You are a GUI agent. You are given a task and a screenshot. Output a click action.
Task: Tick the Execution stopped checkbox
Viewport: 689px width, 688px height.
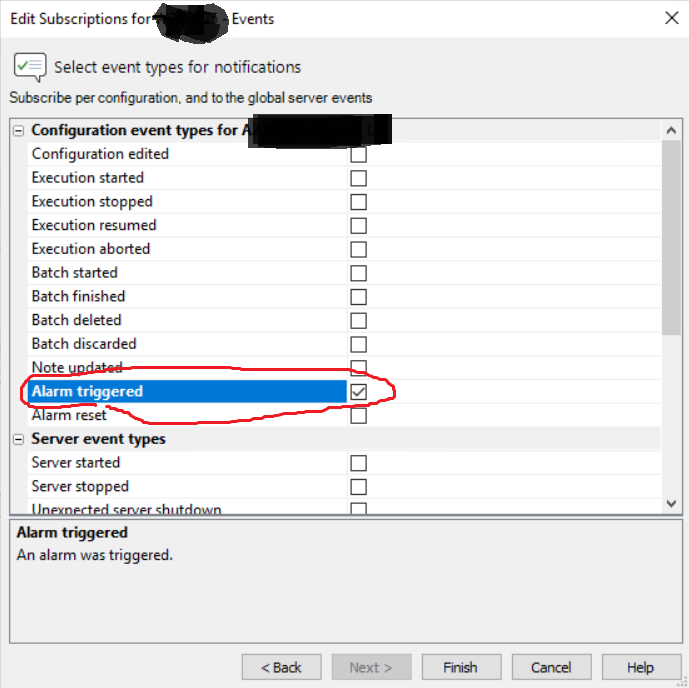(x=358, y=202)
